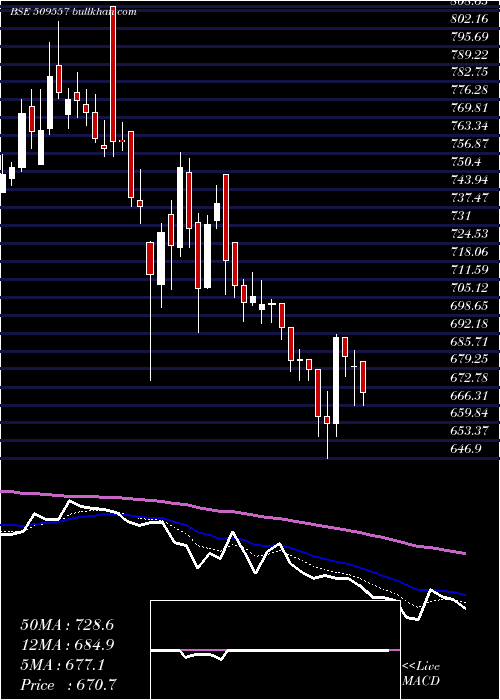Click the <<Live MACD label
The width and height of the screenshot is (500, 700).
point(421,674)
